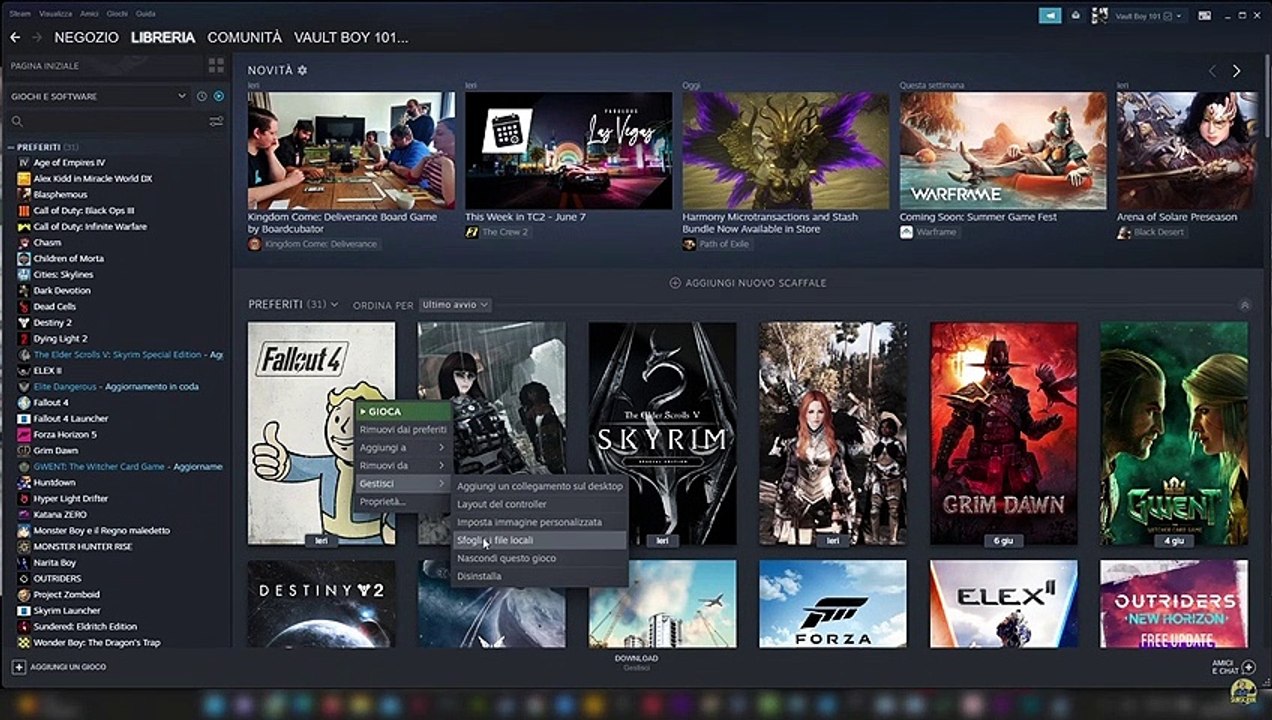Click Pagina Iniziale button

point(103,66)
